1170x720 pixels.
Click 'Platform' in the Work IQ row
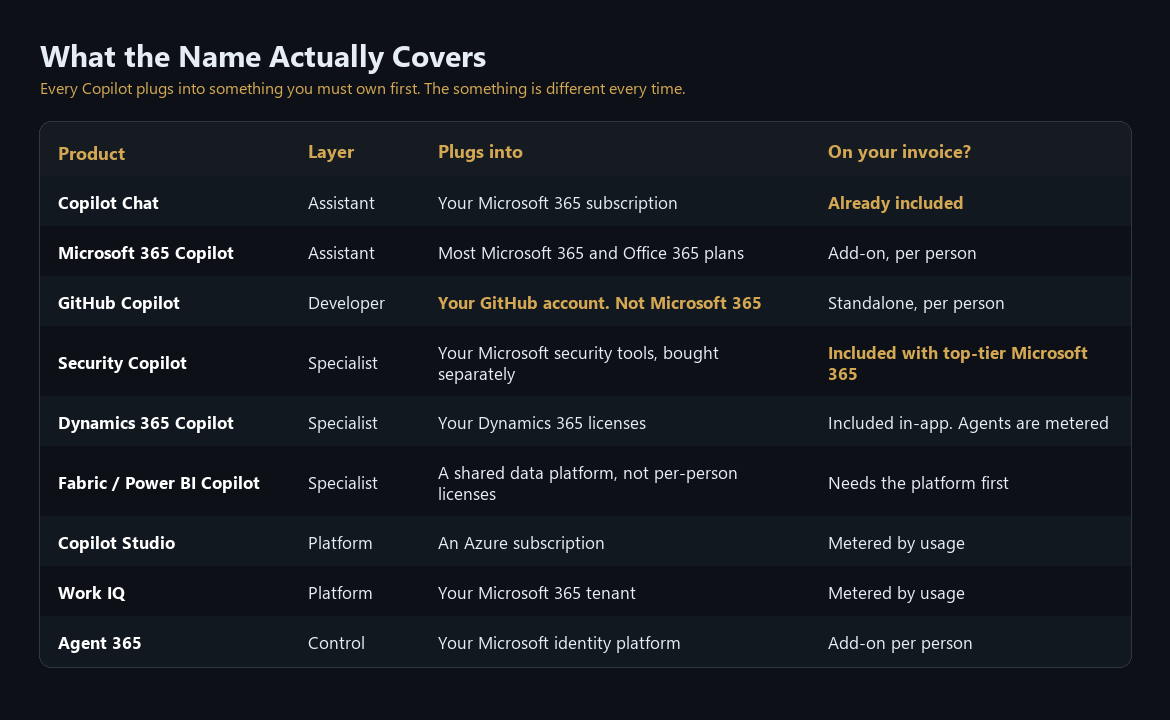[x=340, y=593]
